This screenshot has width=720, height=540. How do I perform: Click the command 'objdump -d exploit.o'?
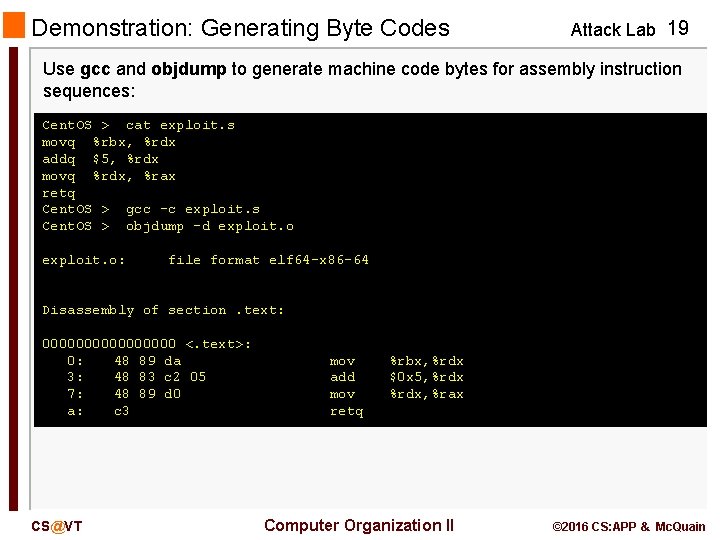tap(210, 226)
